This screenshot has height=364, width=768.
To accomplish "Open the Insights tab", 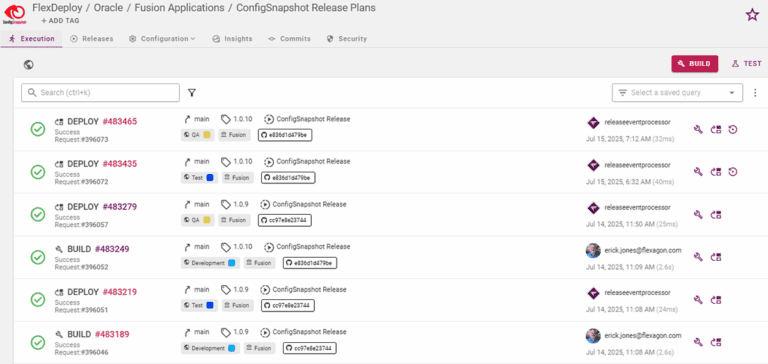I will pos(232,39).
